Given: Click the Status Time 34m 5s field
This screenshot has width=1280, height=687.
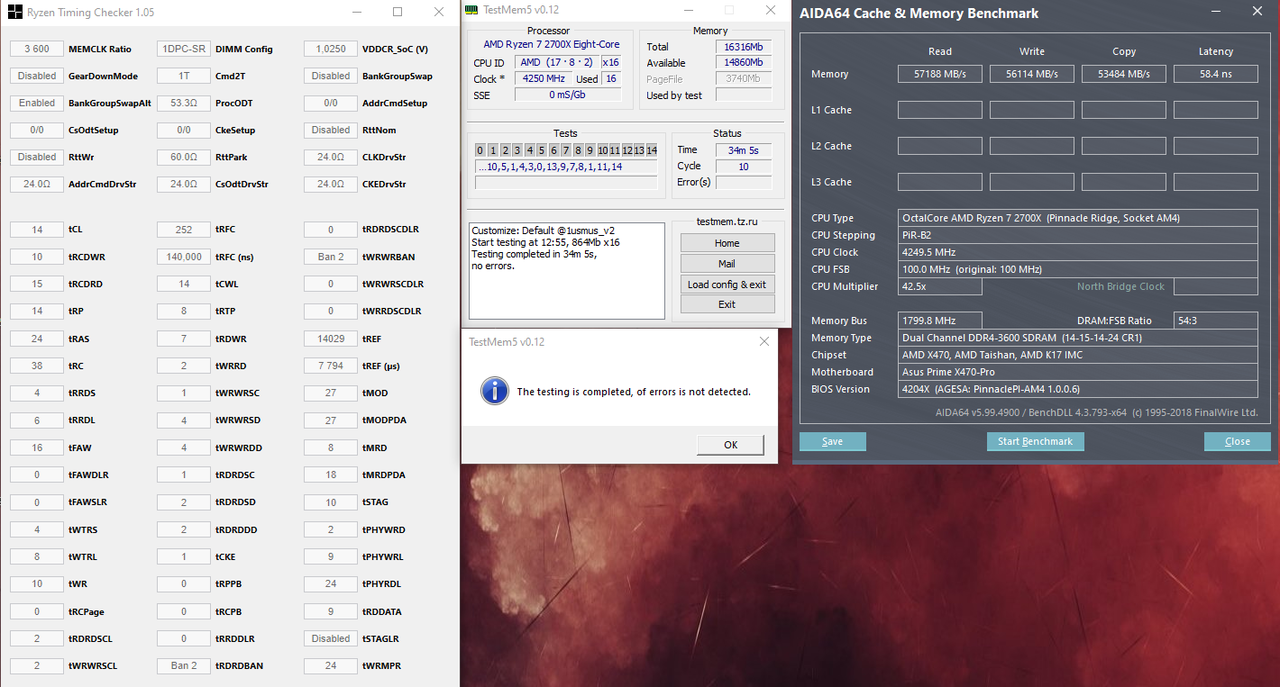Looking at the screenshot, I should click(743, 150).
